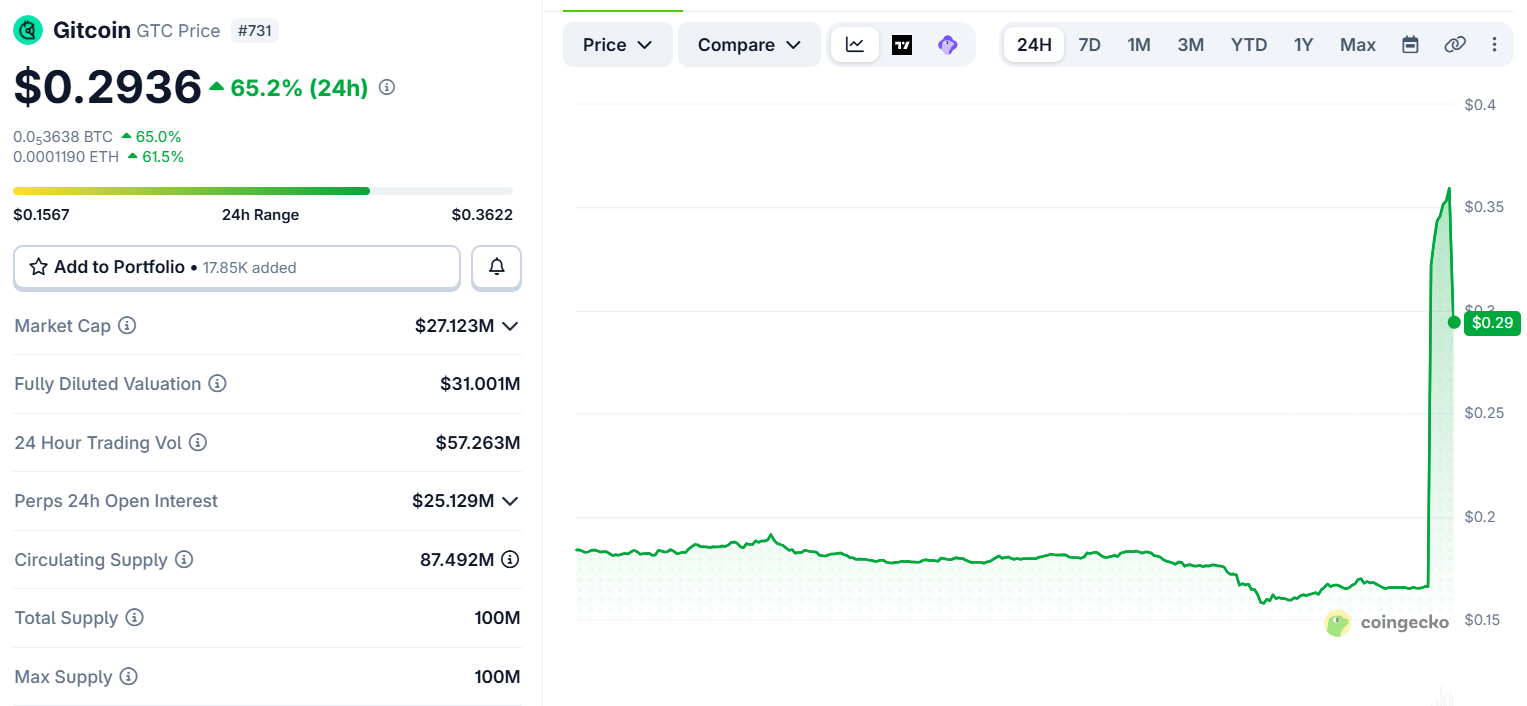This screenshot has height=706, width=1527.
Task: Open the calendar date range picker
Action: click(1410, 45)
